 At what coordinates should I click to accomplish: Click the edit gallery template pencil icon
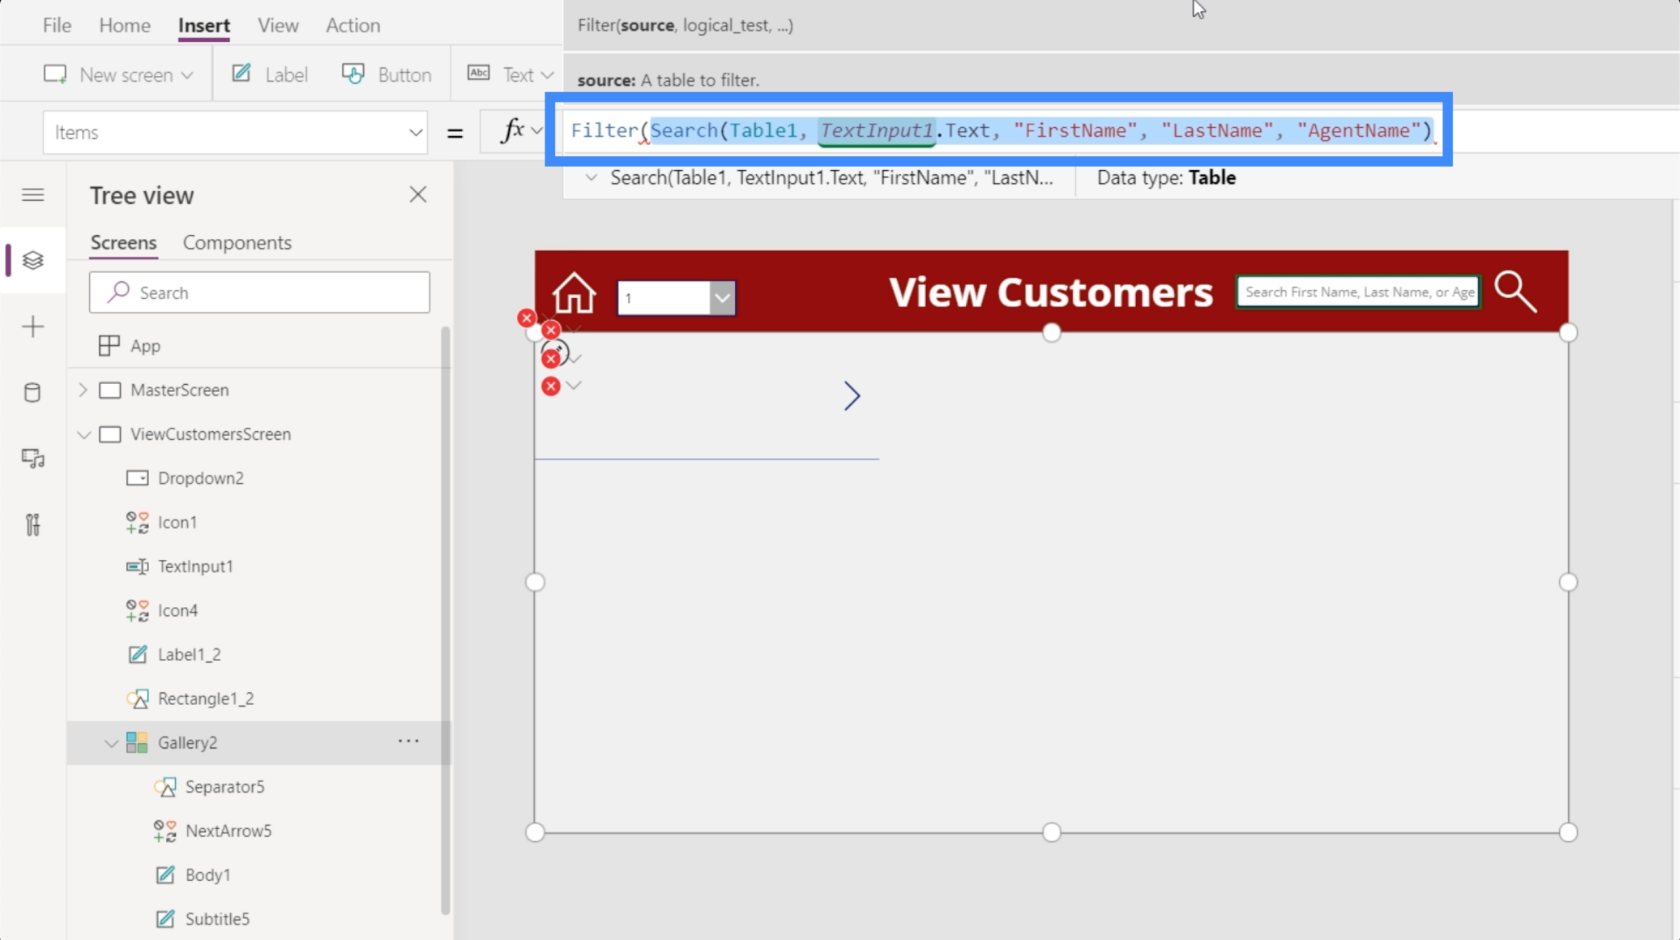click(x=558, y=350)
